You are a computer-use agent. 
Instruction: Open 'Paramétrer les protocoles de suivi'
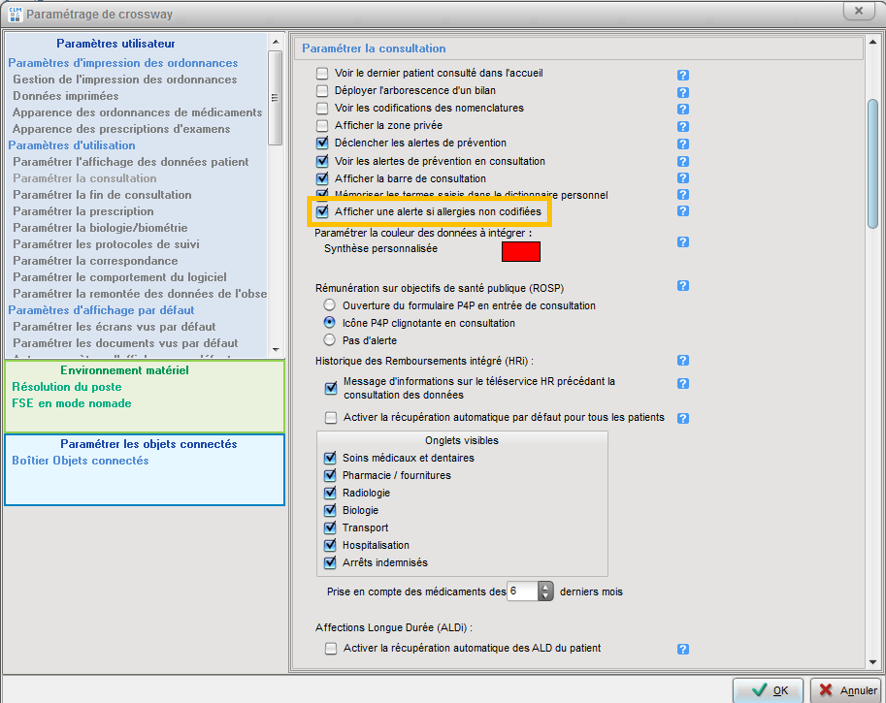pyautogui.click(x=106, y=244)
